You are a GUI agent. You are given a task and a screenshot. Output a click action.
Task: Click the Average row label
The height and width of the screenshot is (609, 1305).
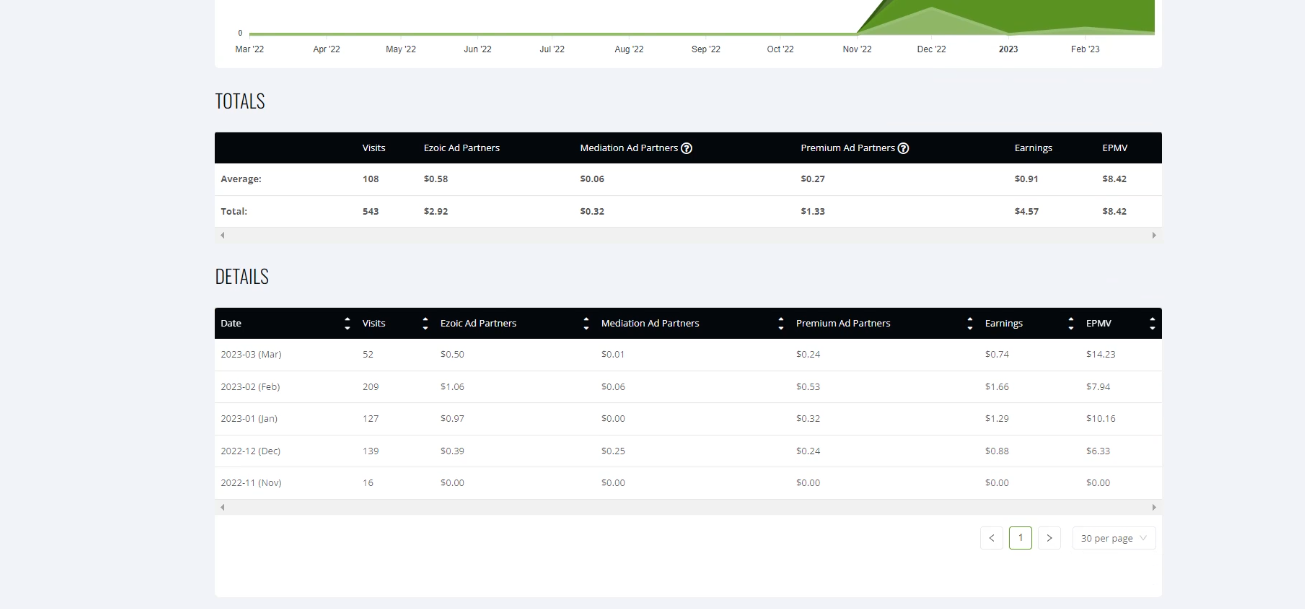[x=241, y=180]
